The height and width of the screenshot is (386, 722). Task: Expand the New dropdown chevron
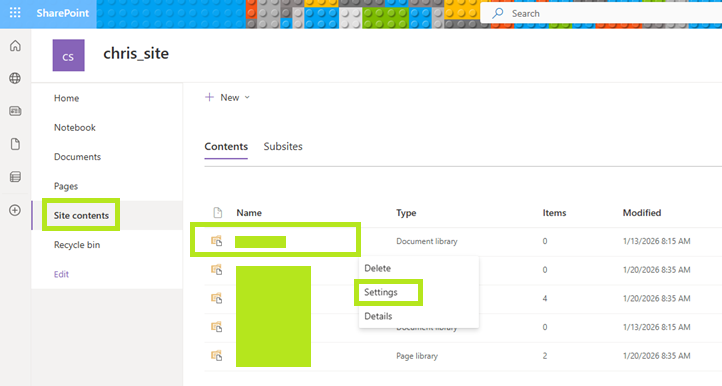(x=247, y=97)
